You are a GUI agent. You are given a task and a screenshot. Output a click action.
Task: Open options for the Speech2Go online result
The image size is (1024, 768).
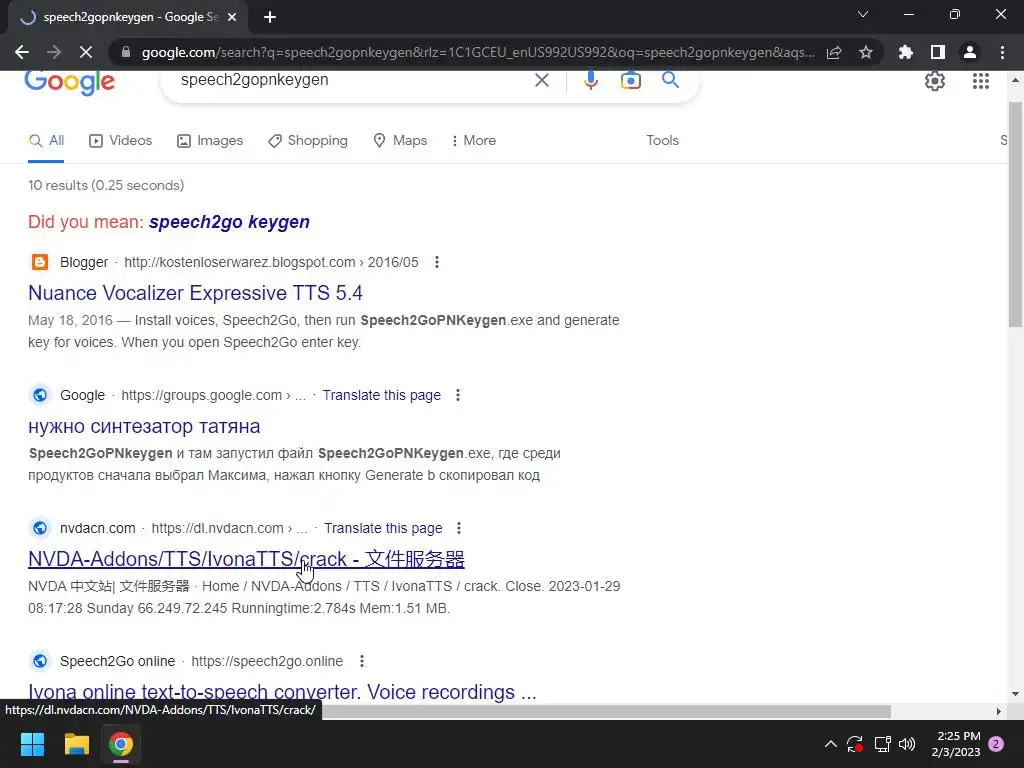tap(362, 661)
